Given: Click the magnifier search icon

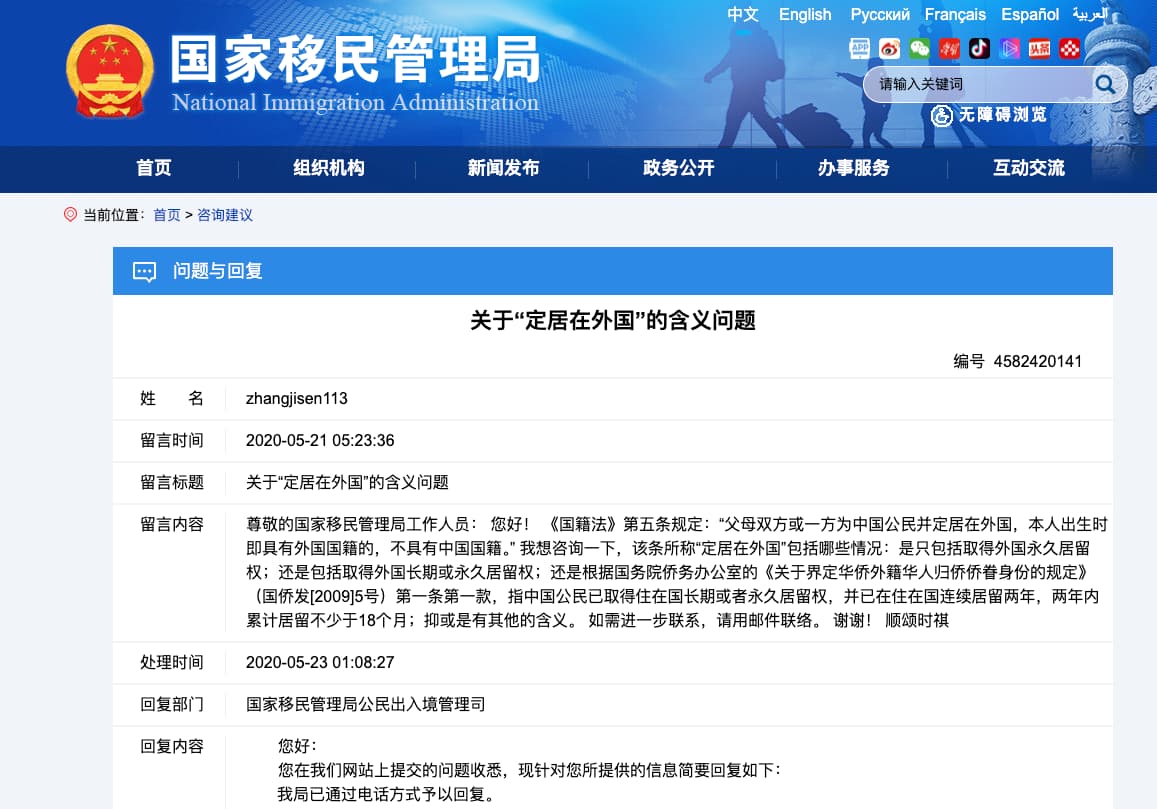Looking at the screenshot, I should [x=1105, y=85].
